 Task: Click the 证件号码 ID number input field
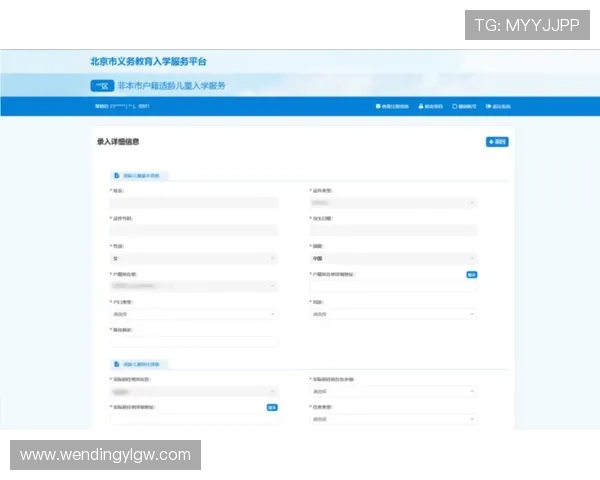click(194, 230)
